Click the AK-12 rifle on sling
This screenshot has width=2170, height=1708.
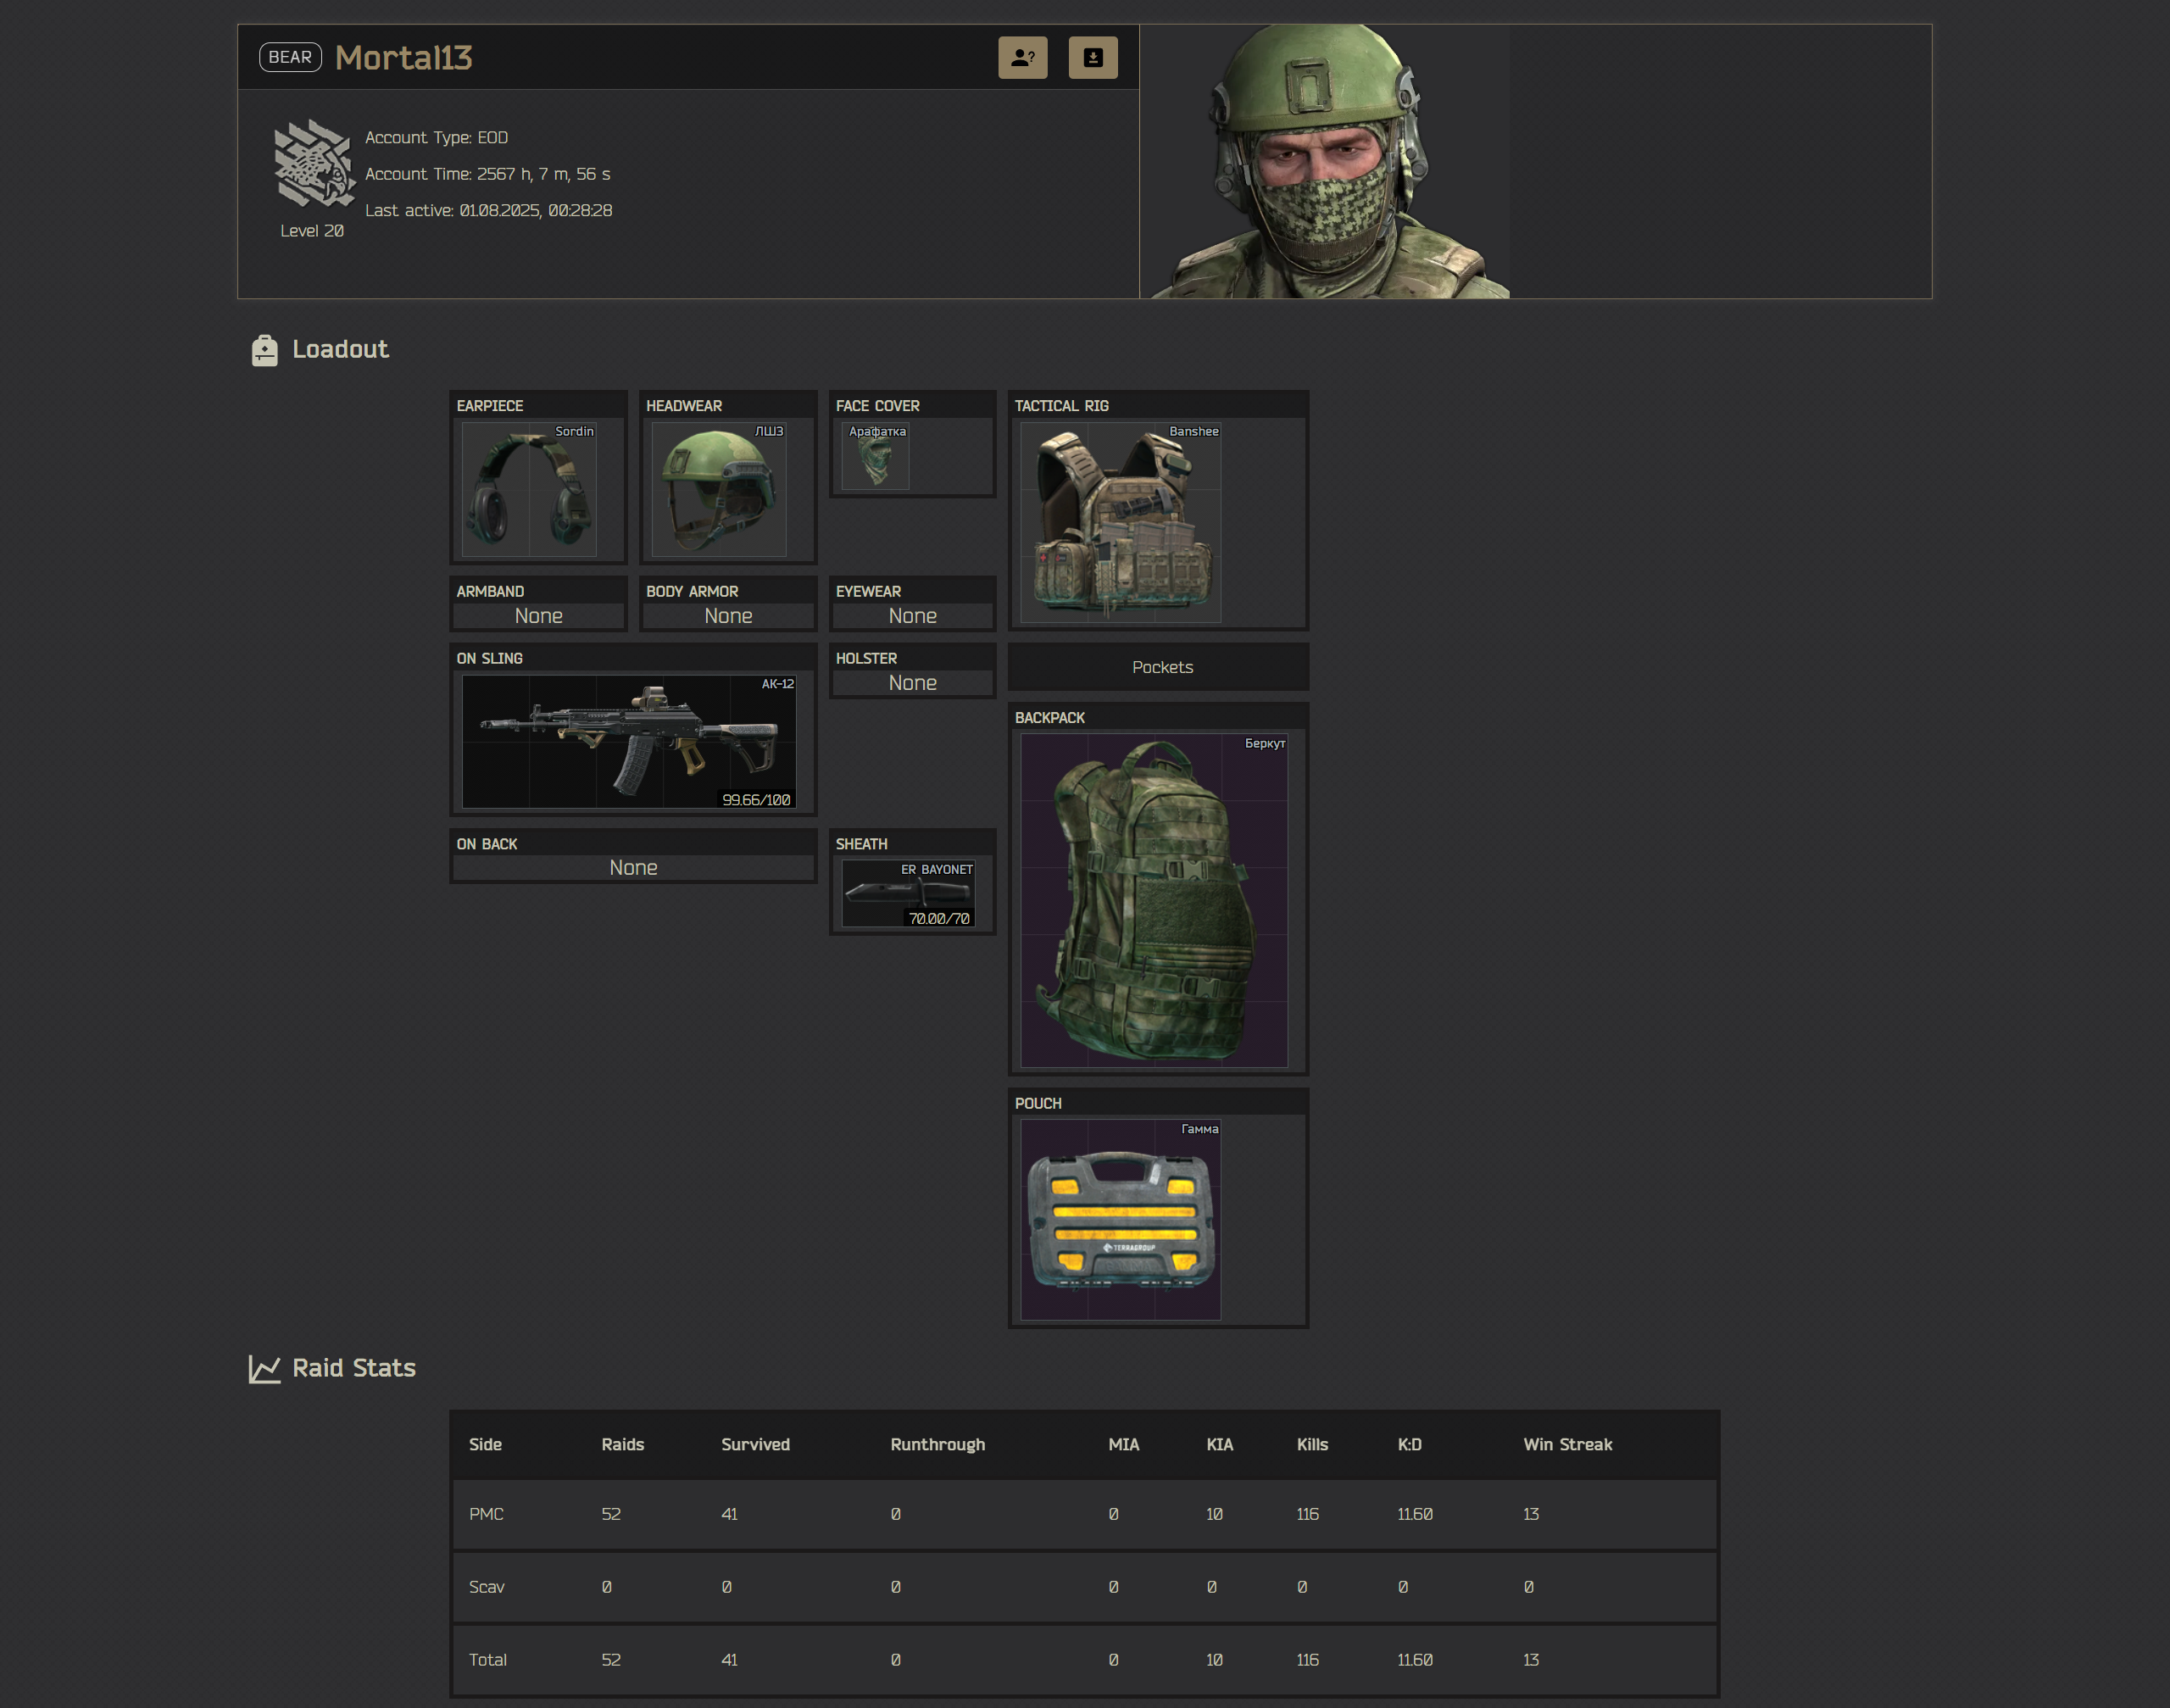click(629, 741)
